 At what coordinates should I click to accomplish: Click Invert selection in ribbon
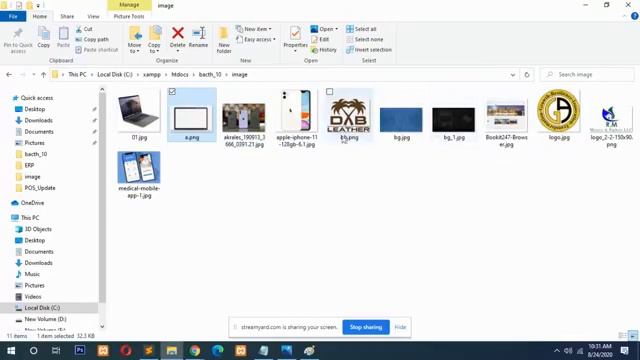point(369,50)
